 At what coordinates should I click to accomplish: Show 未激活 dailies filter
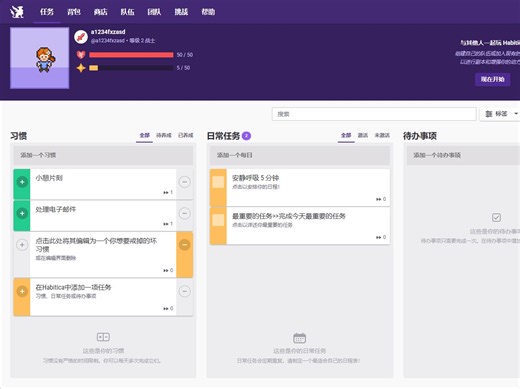point(382,135)
